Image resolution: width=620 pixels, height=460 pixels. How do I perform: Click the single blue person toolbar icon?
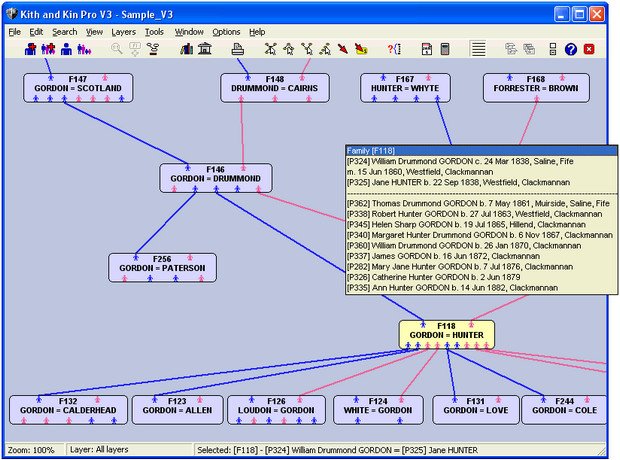[66, 49]
